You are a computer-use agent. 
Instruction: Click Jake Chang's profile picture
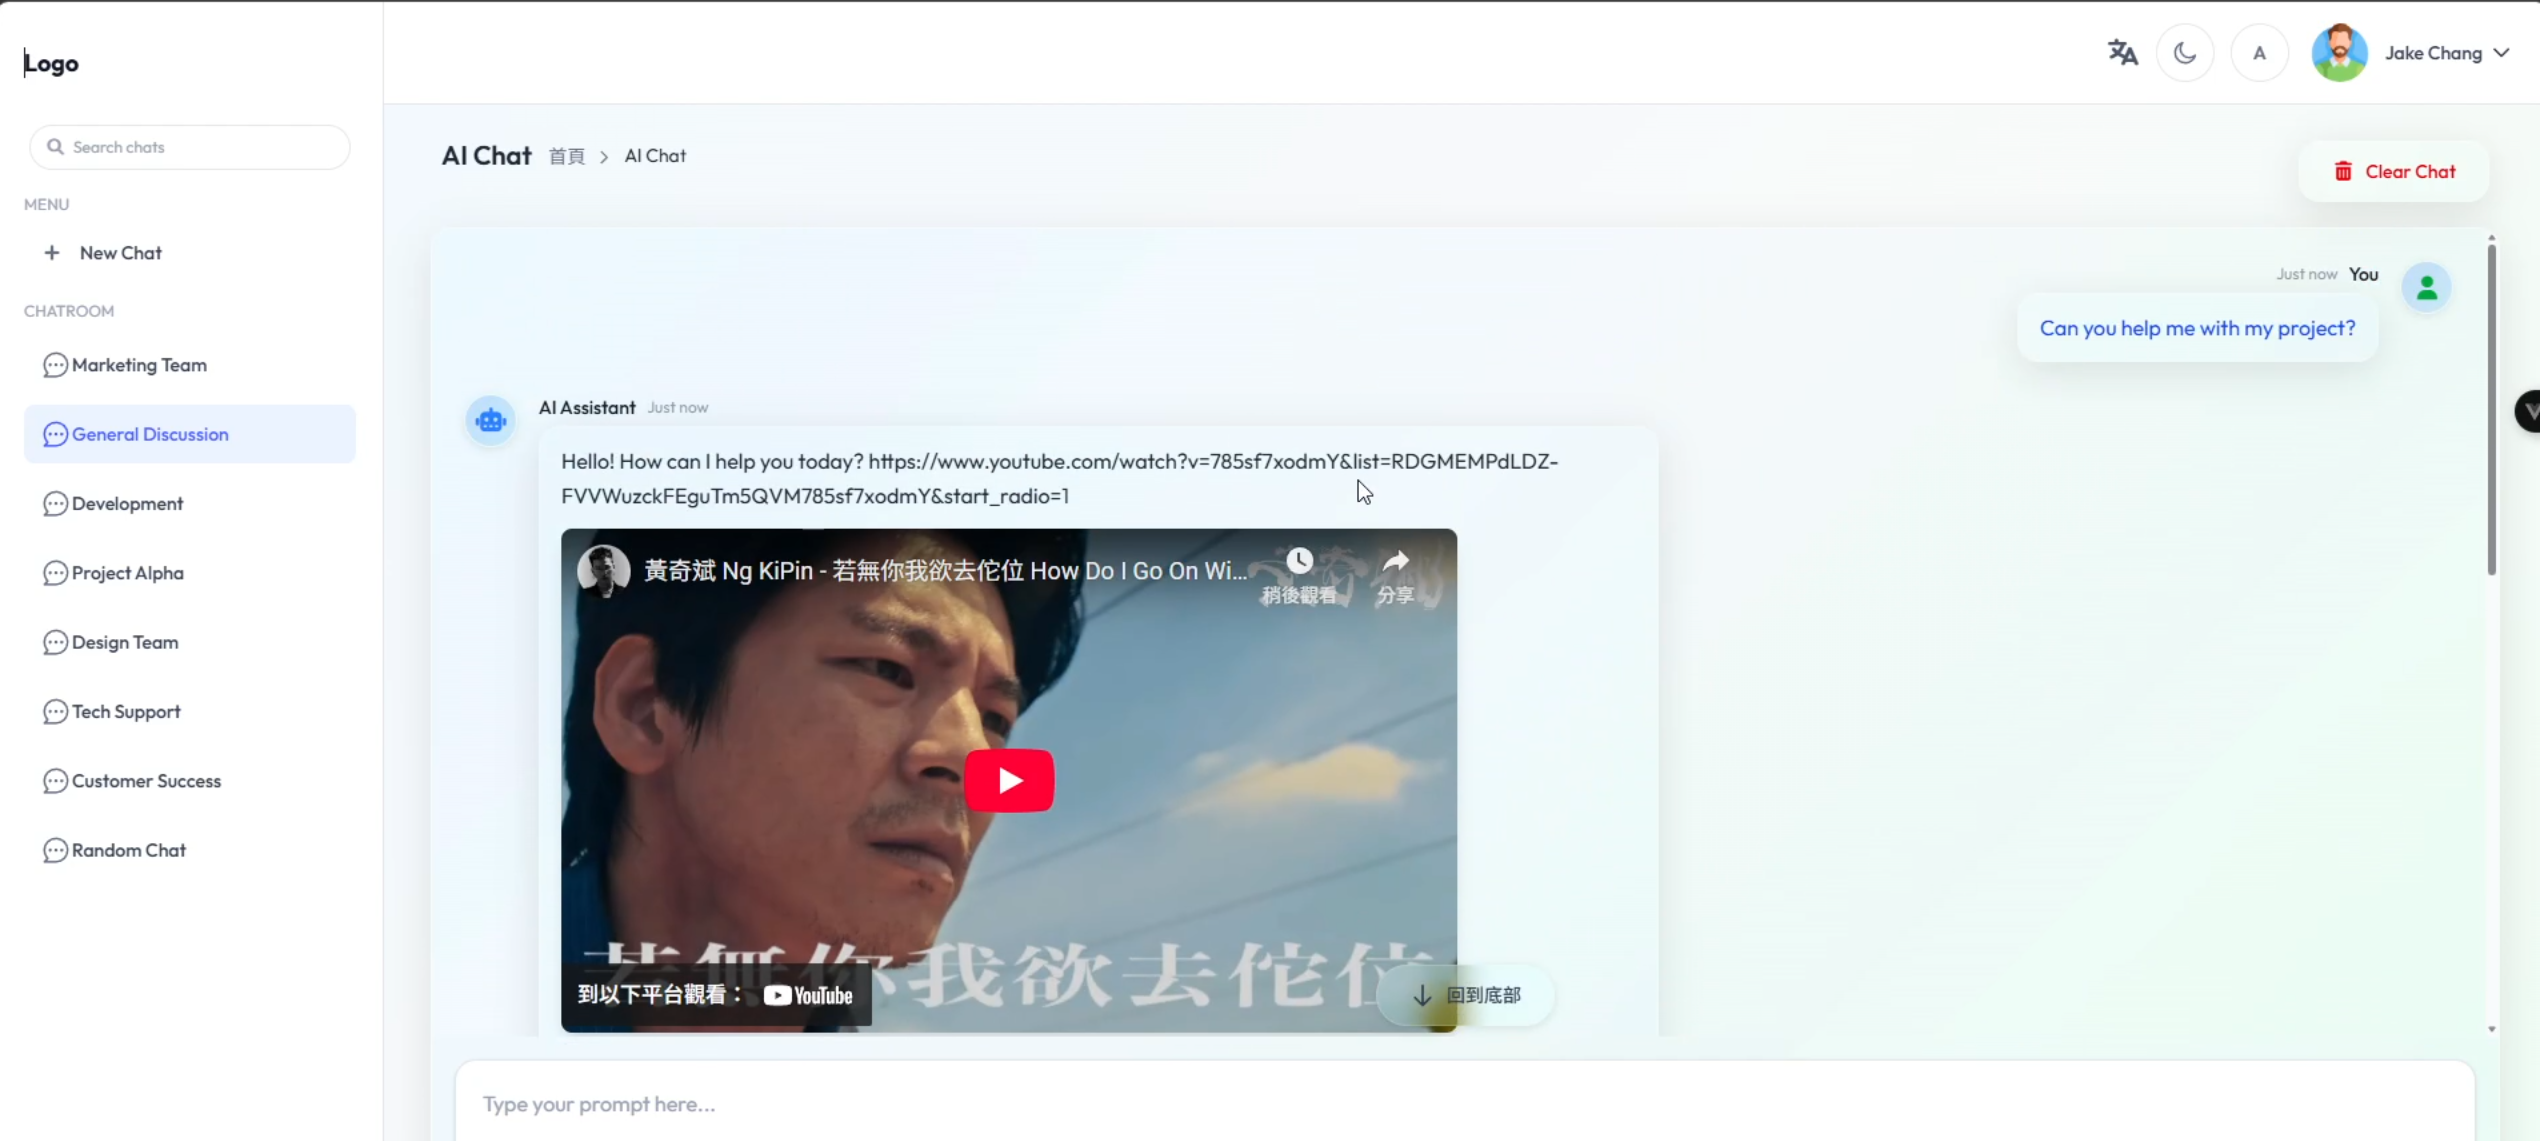2340,52
